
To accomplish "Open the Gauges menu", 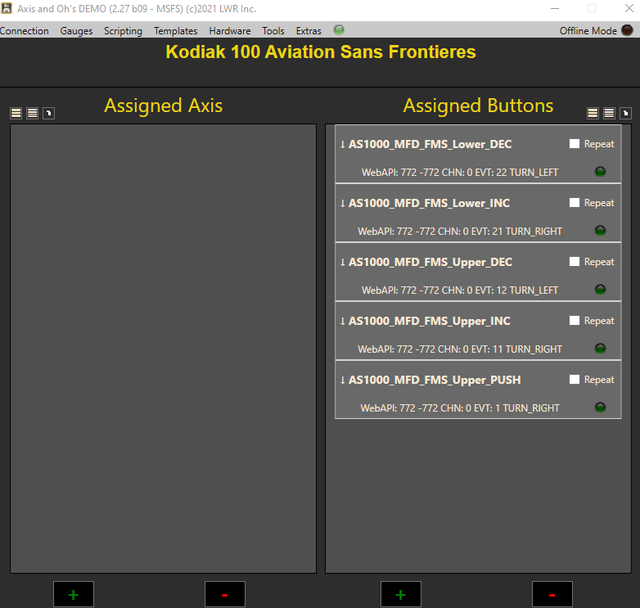I will click(76, 31).
